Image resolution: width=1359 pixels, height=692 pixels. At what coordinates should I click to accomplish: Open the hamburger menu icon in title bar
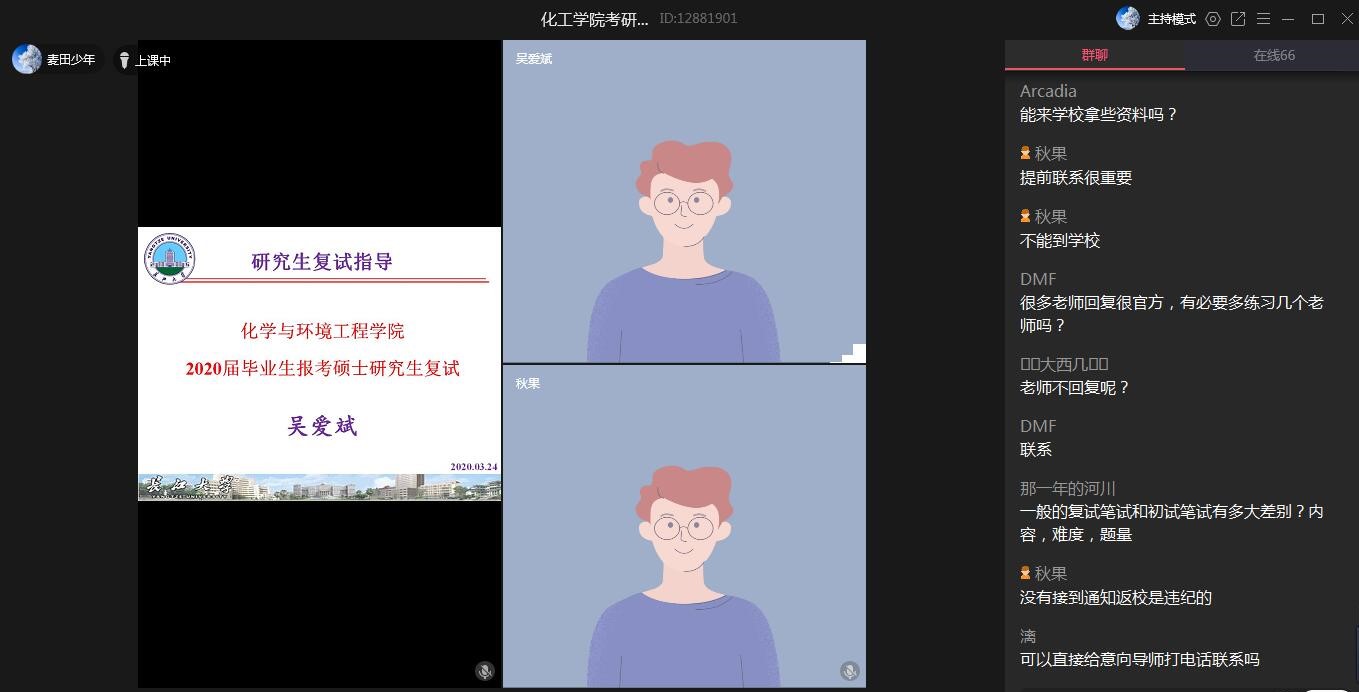tap(1263, 19)
